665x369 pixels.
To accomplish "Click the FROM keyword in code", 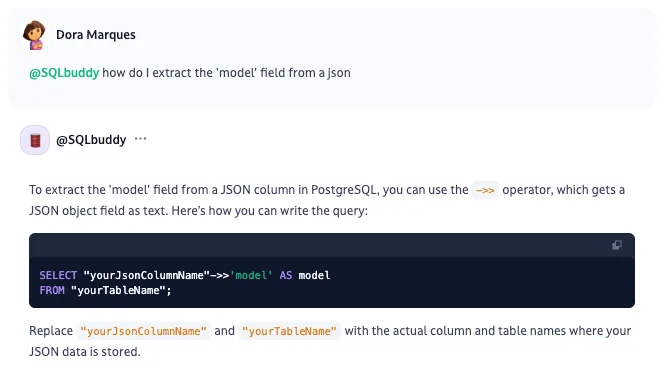I will point(52,291).
